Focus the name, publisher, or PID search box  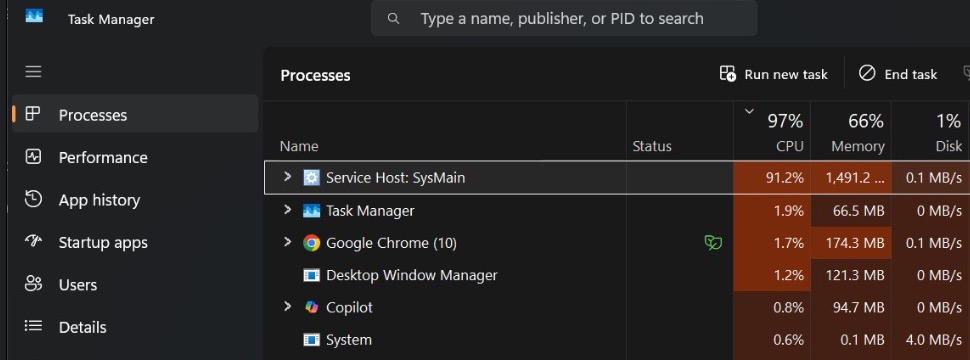(564, 19)
